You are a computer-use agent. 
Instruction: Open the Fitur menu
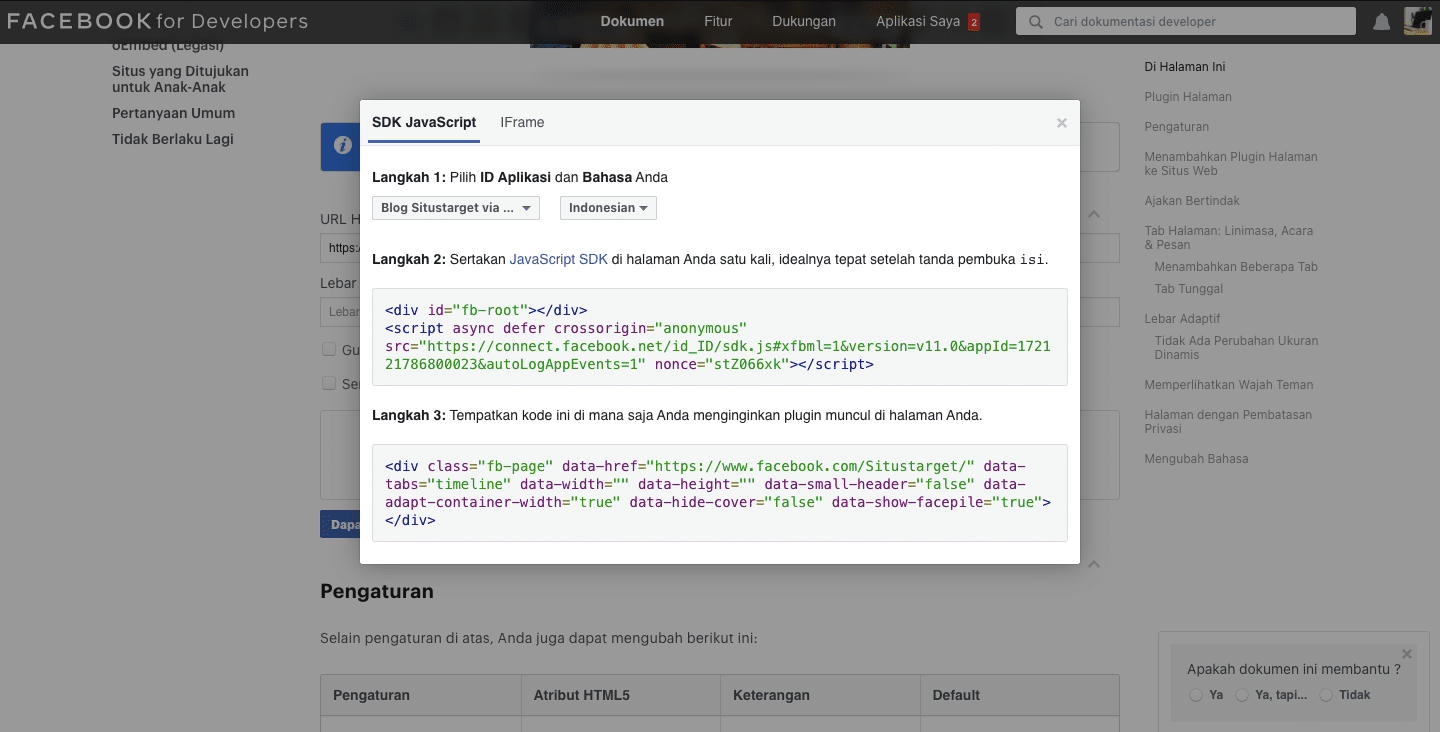(718, 21)
